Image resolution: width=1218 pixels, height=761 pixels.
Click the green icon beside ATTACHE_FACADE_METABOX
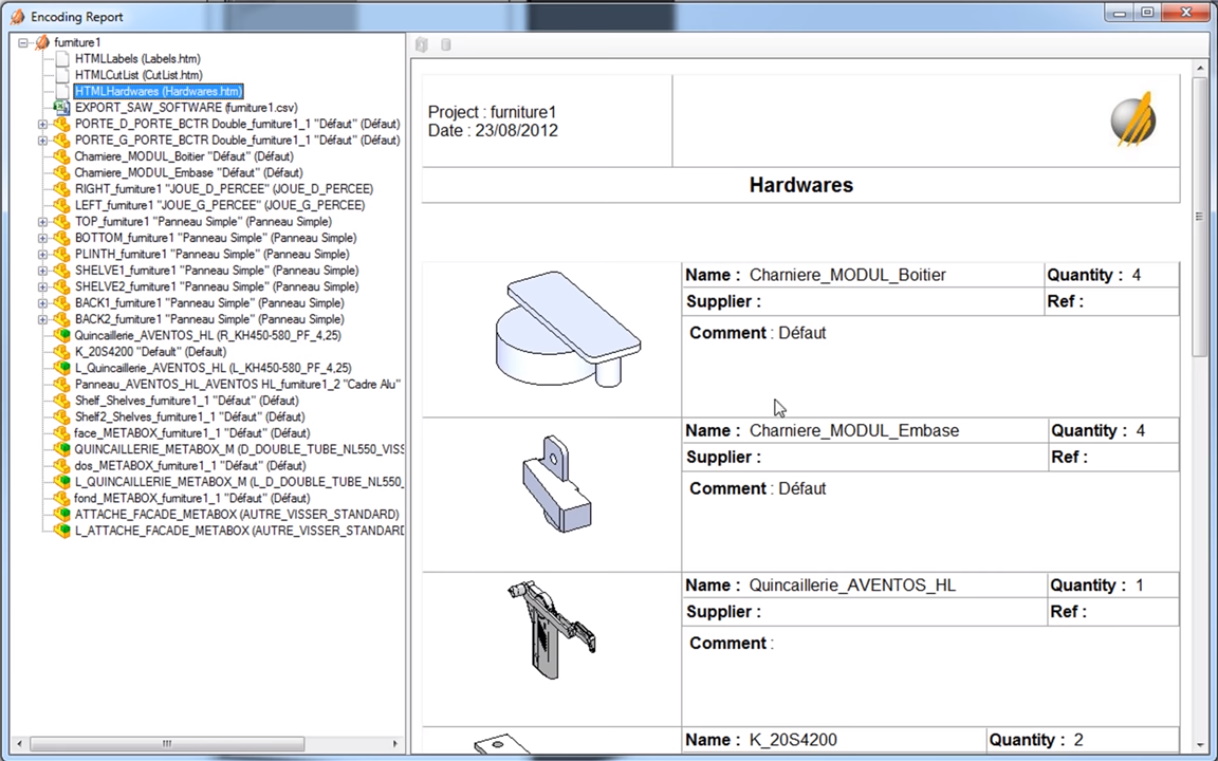(62, 514)
